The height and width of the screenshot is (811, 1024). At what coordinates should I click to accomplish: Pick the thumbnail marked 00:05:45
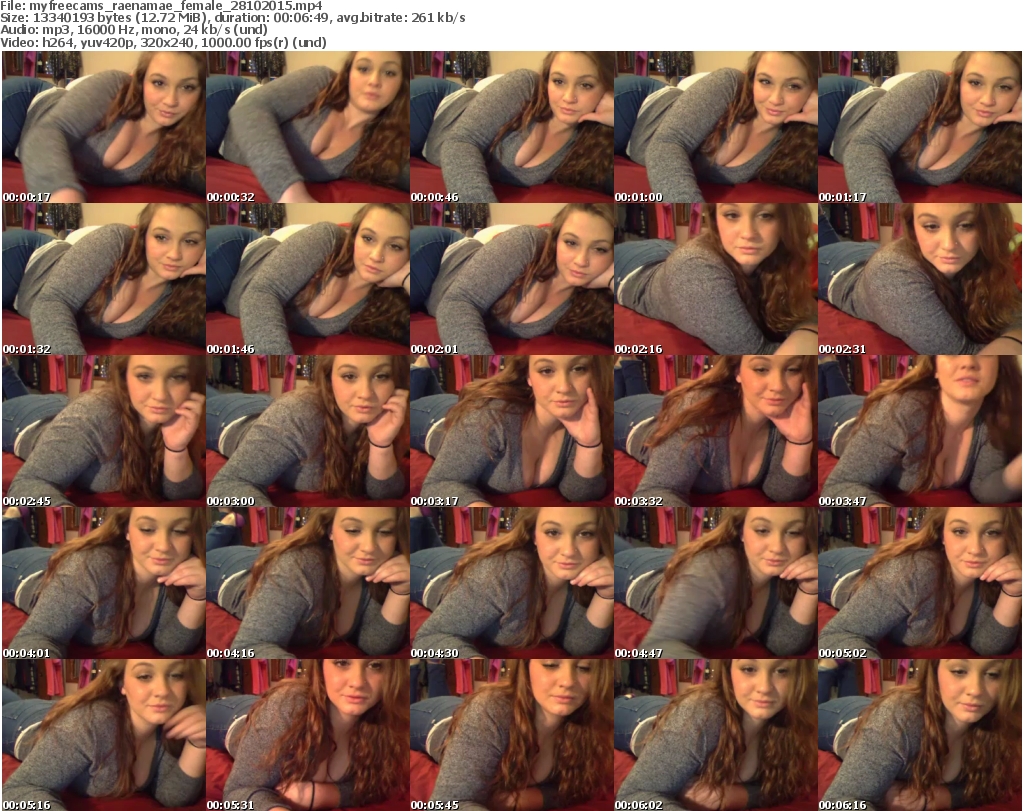(511, 735)
